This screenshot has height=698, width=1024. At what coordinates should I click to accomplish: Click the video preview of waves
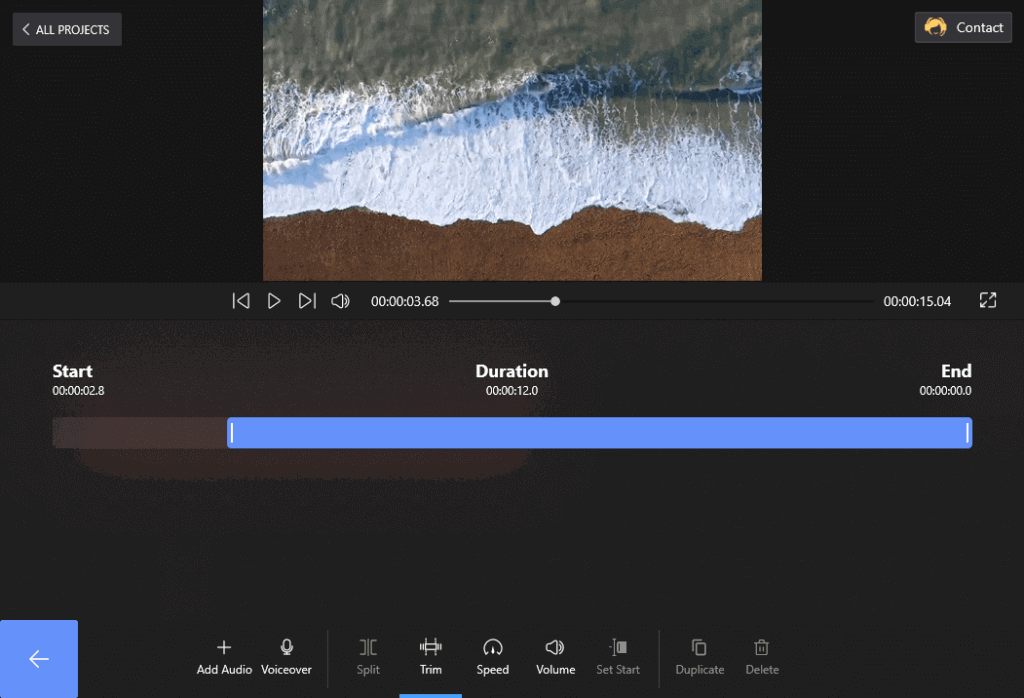click(512, 140)
